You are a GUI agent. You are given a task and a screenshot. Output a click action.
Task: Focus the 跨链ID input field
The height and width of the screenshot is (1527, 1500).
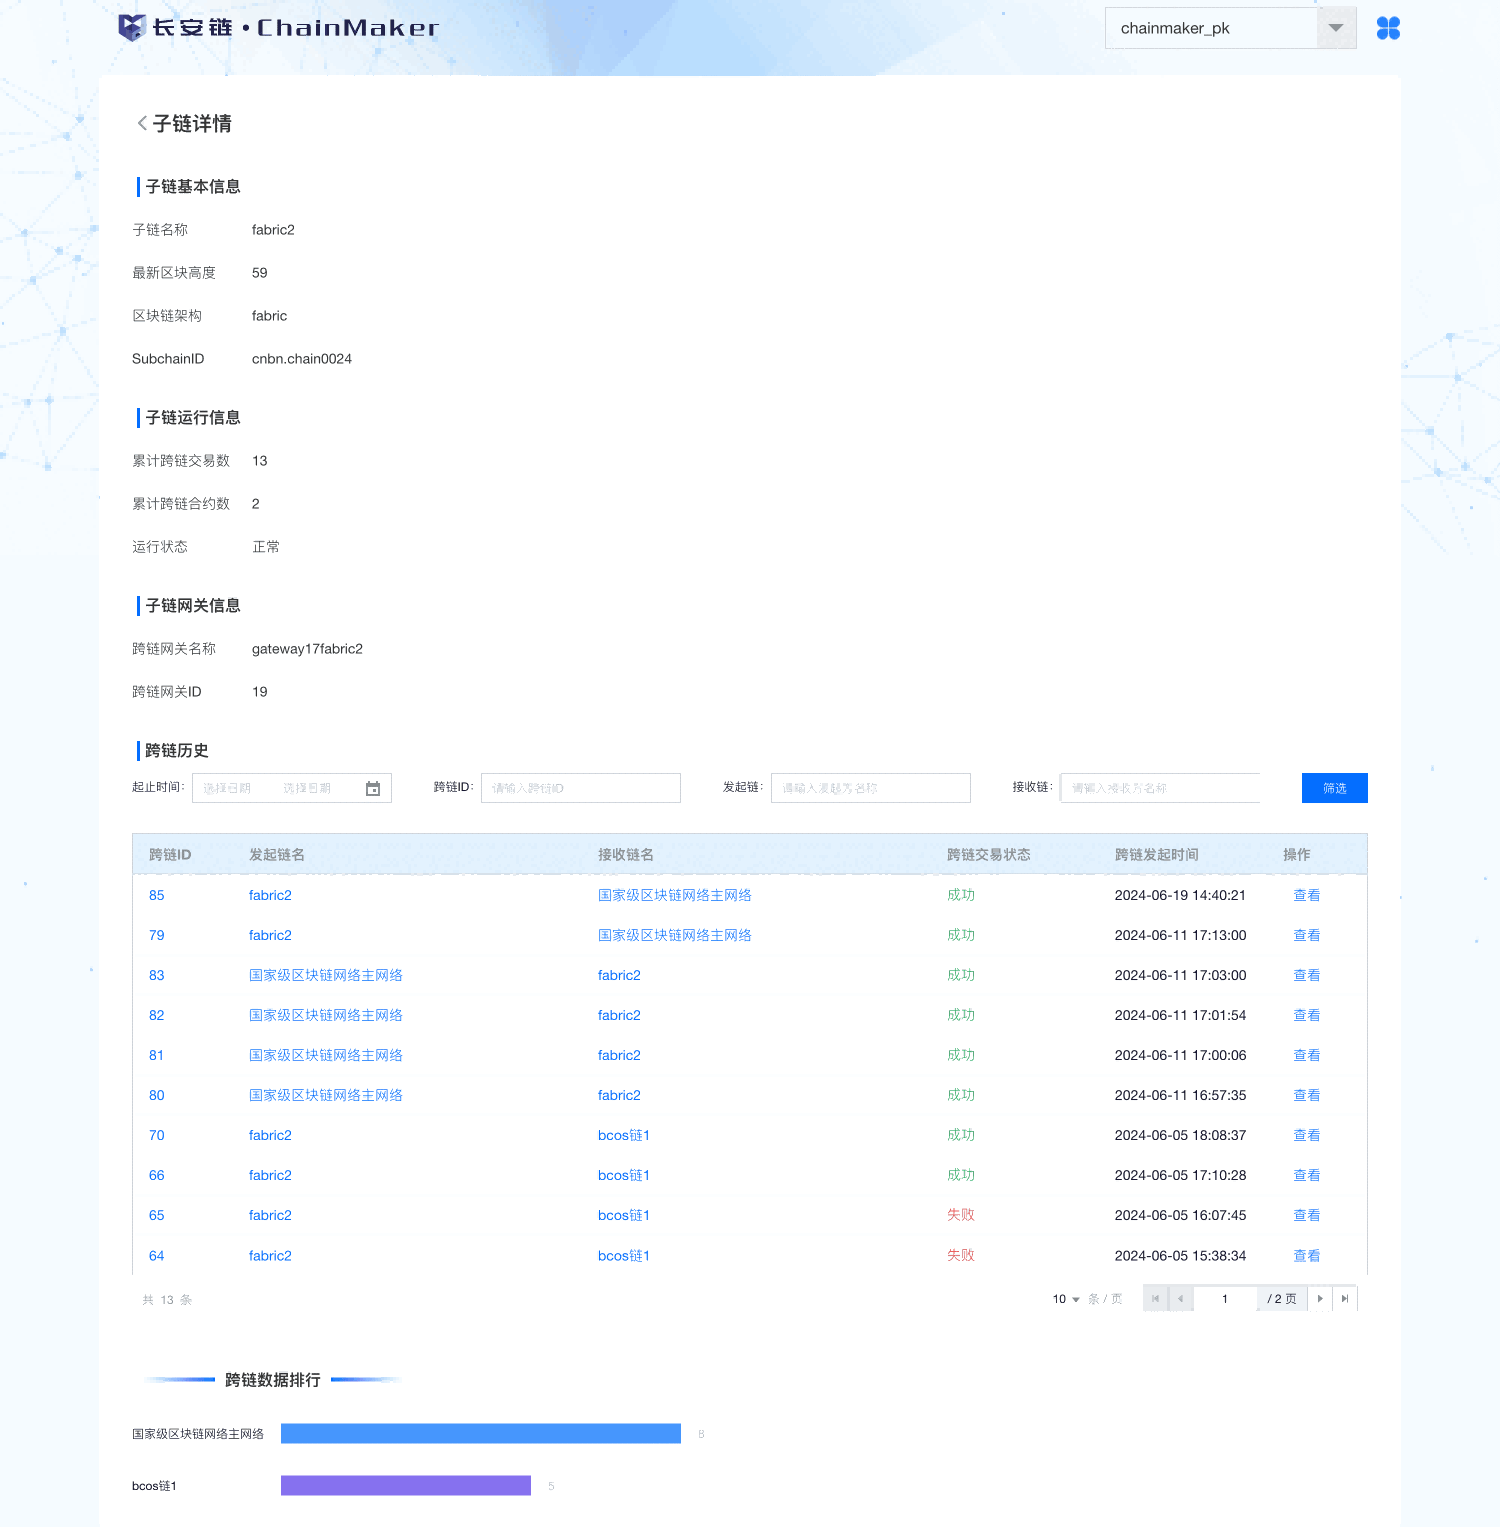(x=580, y=788)
